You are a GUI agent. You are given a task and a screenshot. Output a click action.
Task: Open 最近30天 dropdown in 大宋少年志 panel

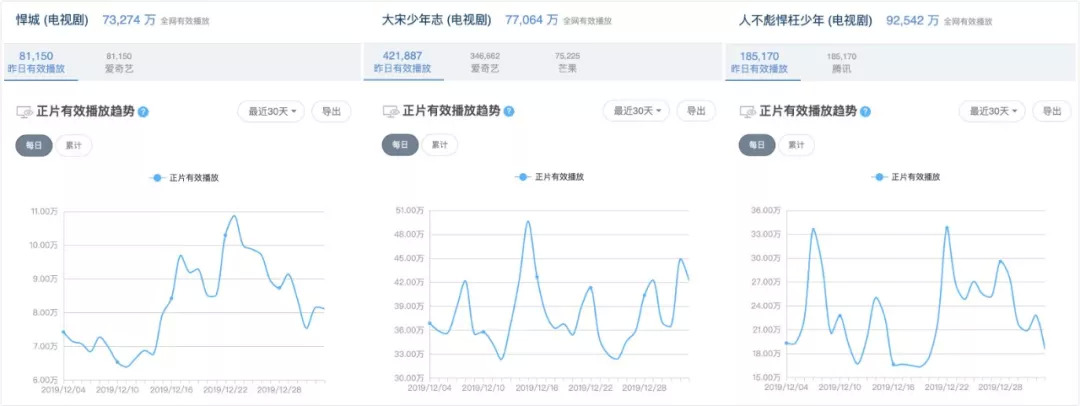tap(636, 111)
